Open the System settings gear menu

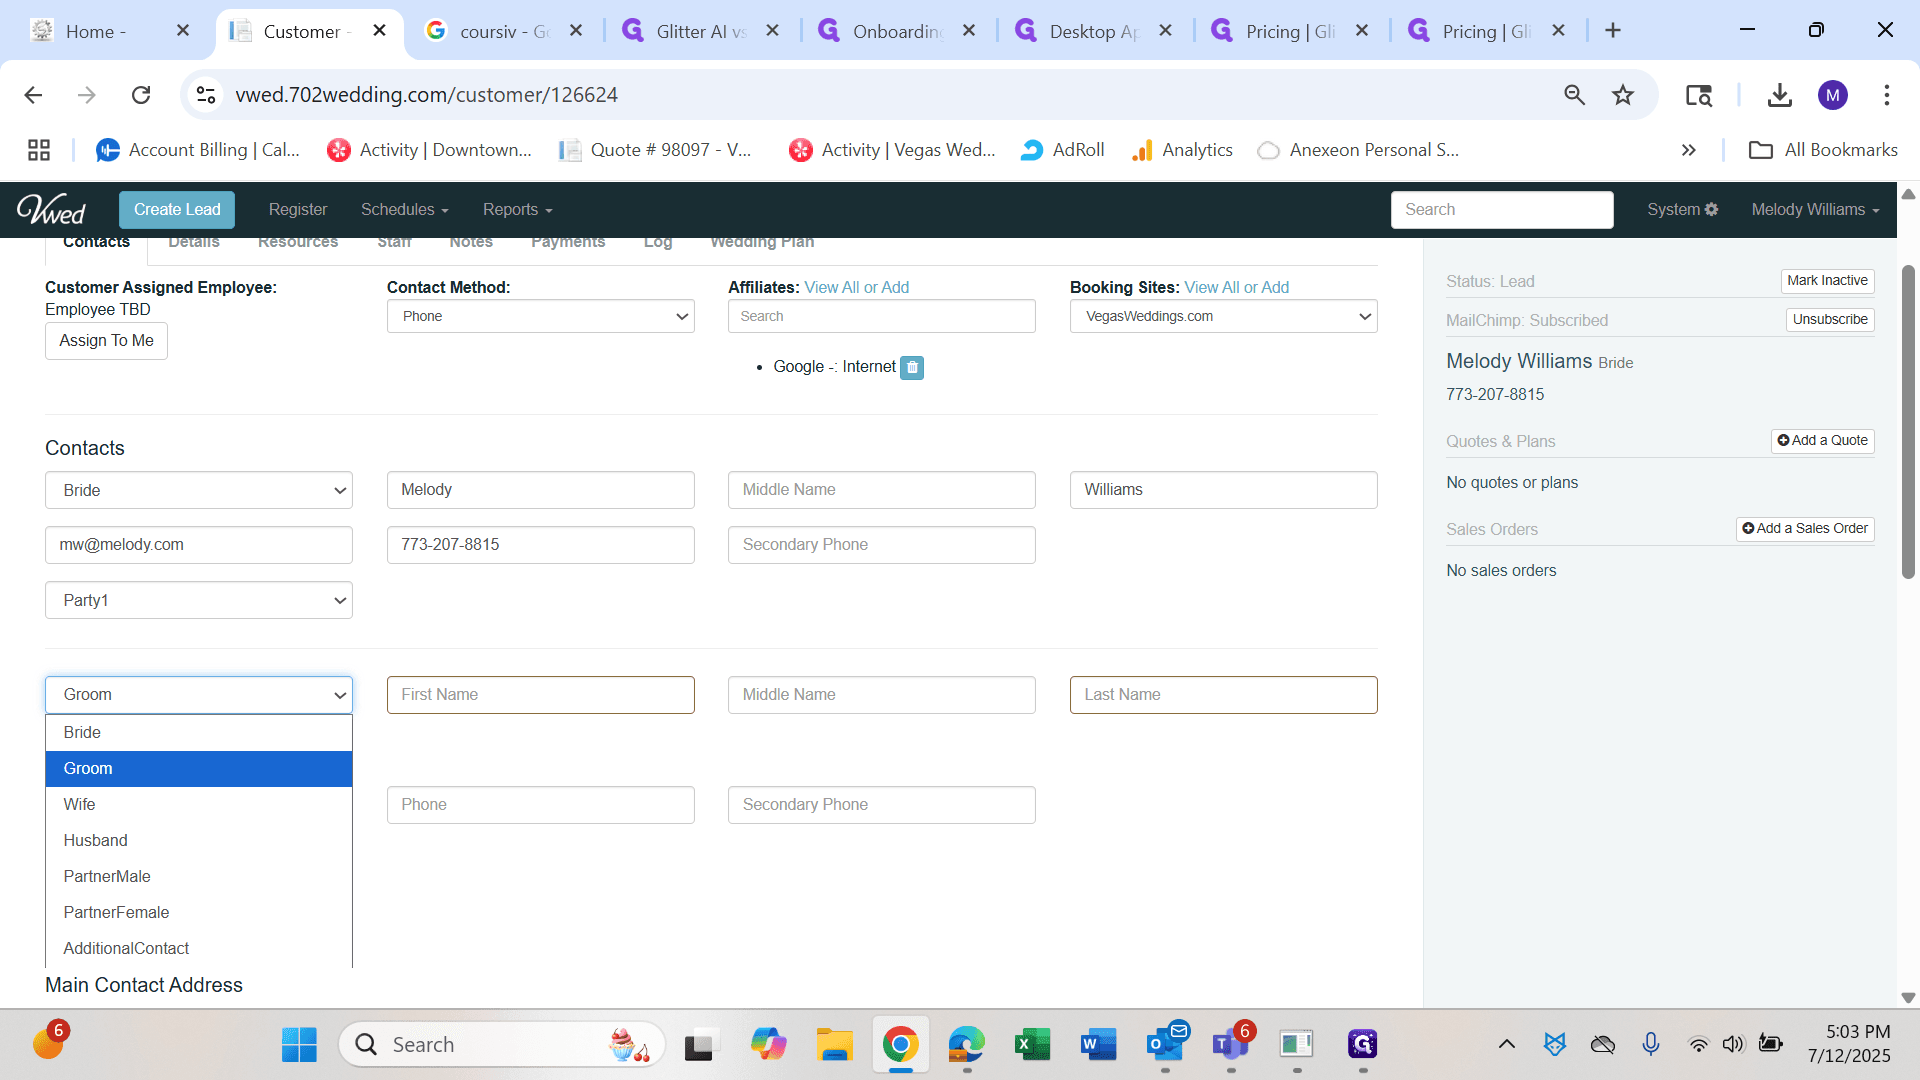[x=1683, y=209]
